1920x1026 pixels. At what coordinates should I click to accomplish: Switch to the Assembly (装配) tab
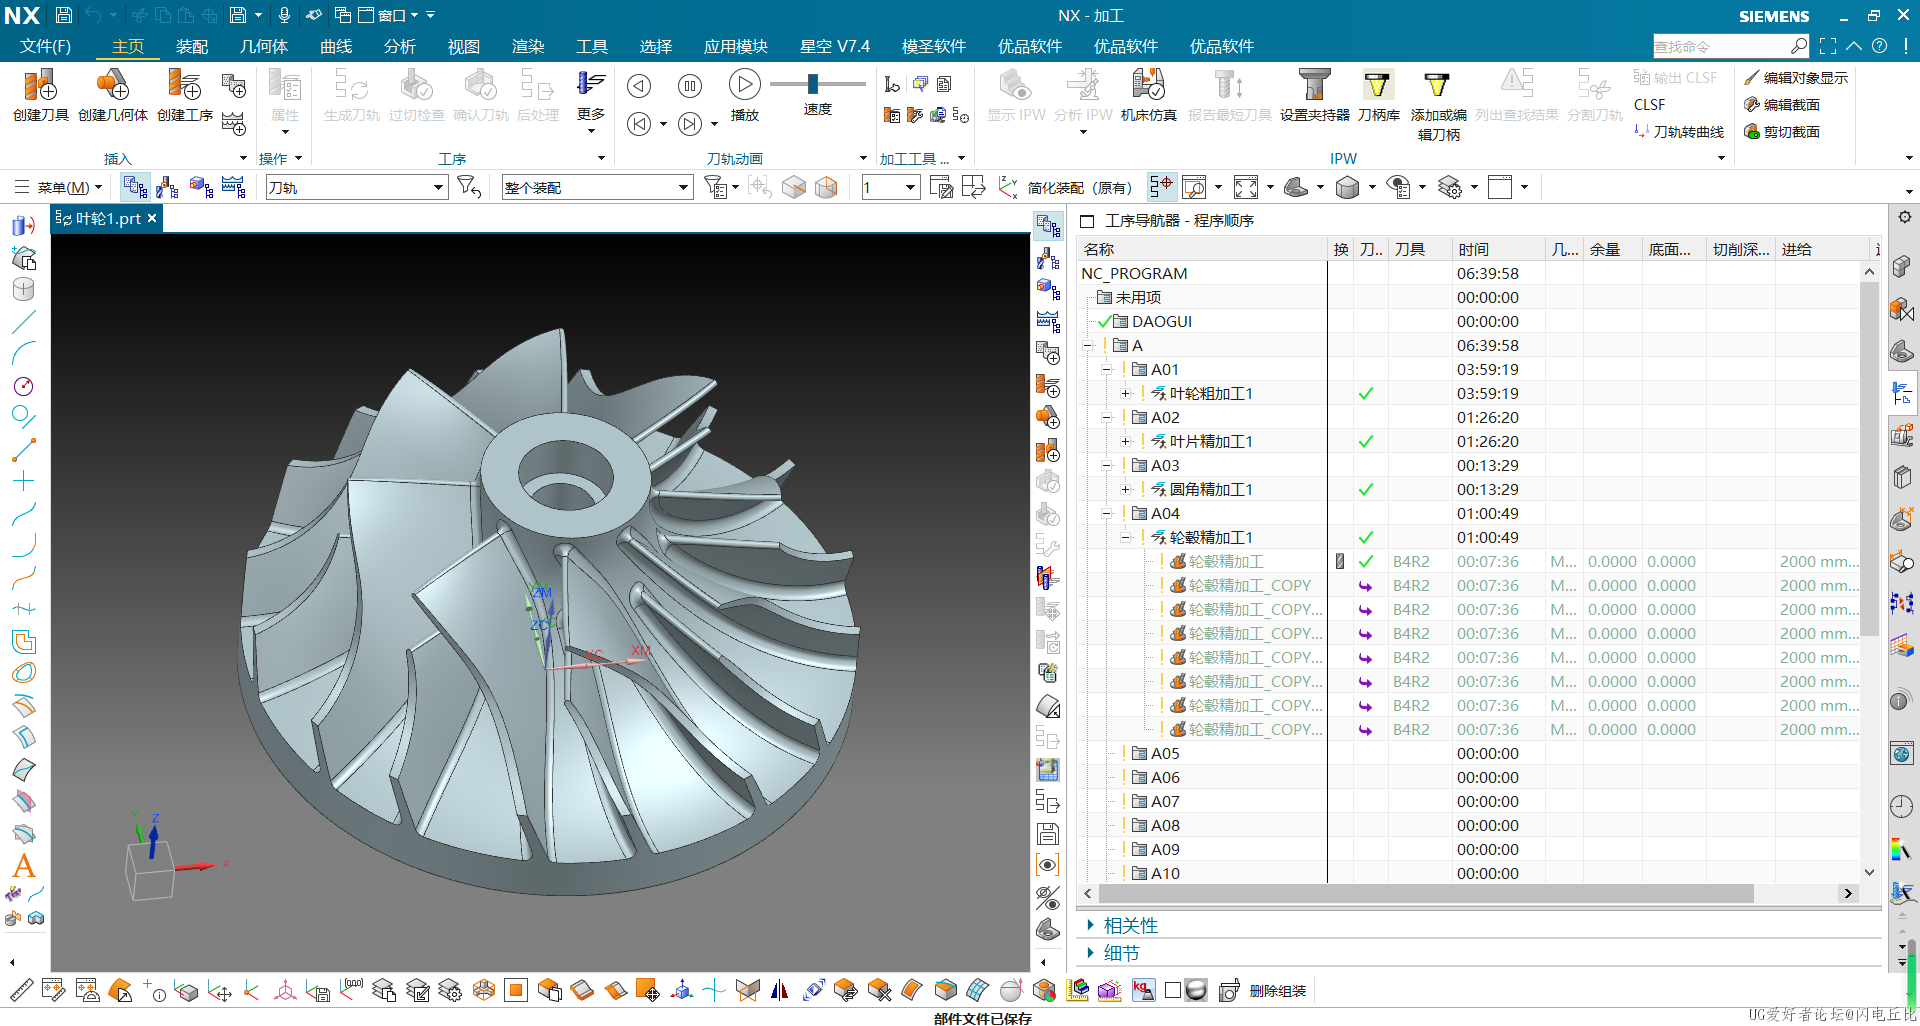(192, 46)
